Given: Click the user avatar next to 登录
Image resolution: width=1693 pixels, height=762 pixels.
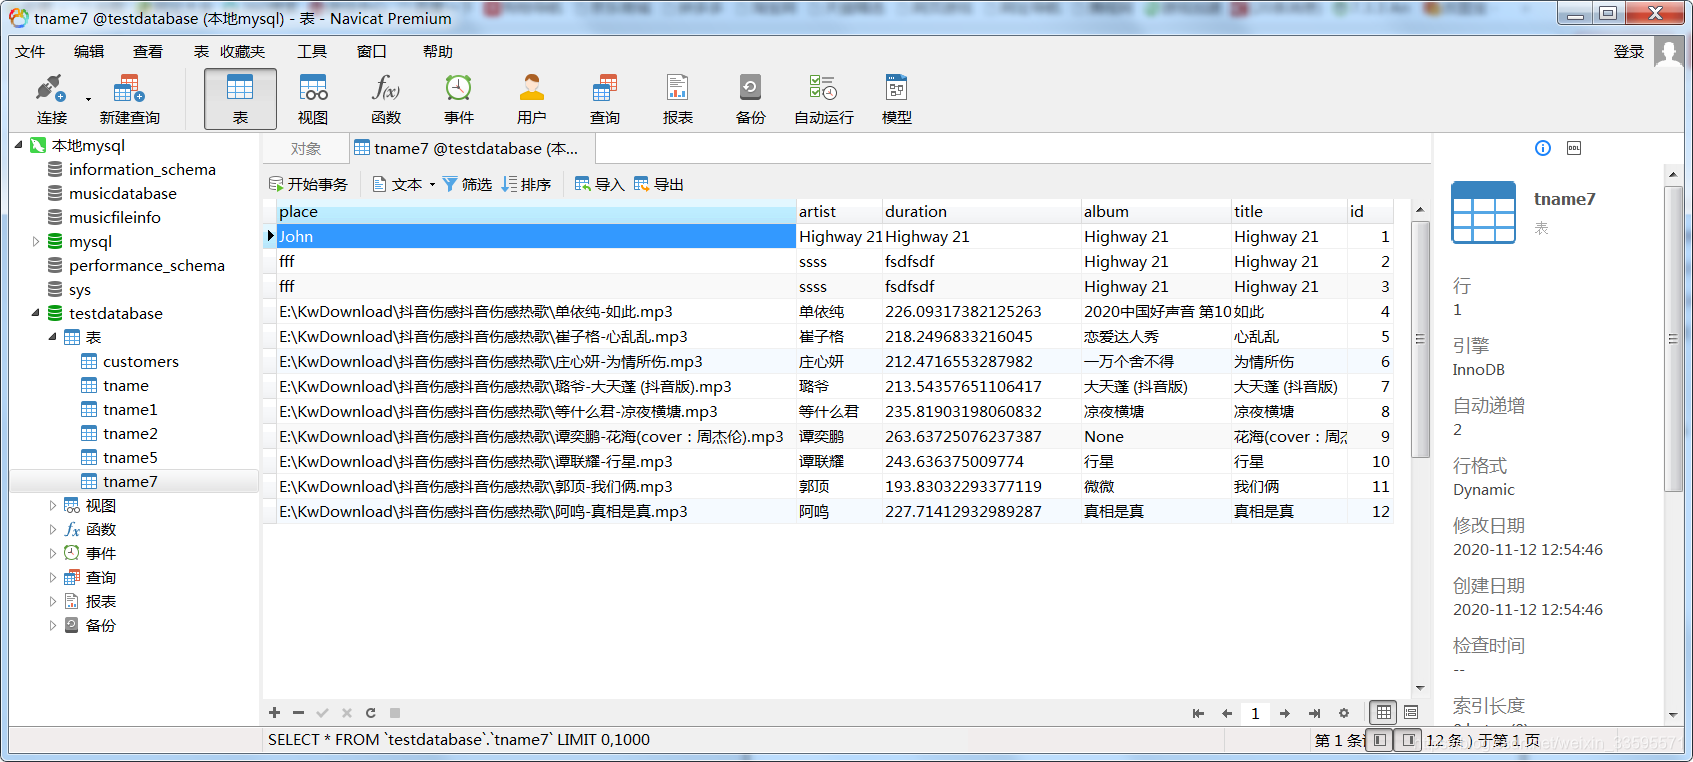Looking at the screenshot, I should 1668,51.
